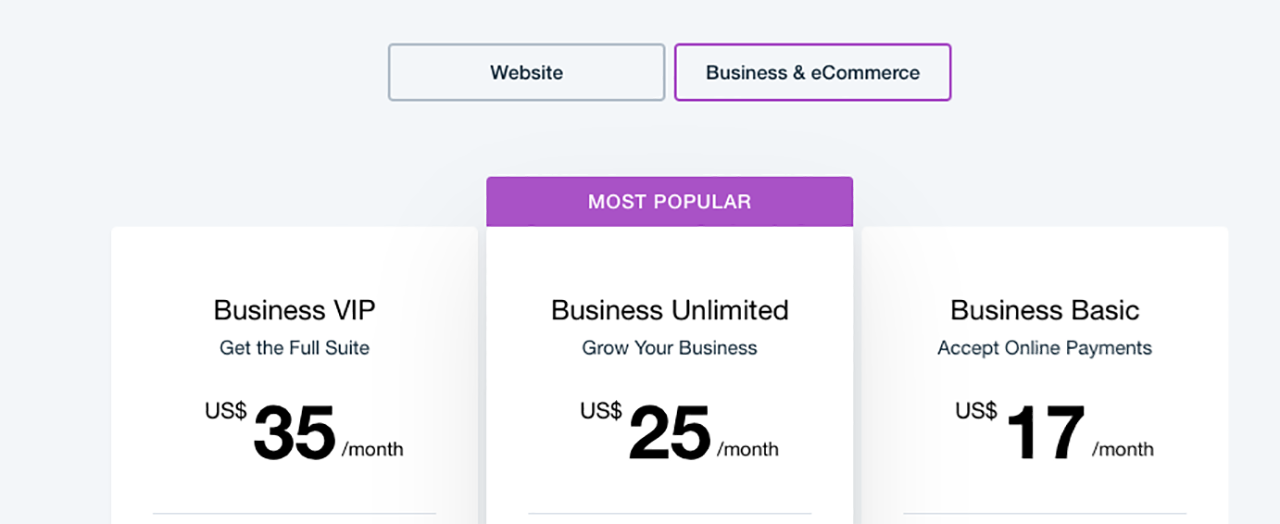This screenshot has width=1280, height=524.
Task: Click the 25 price on Business Unlimited
Action: tap(669, 433)
